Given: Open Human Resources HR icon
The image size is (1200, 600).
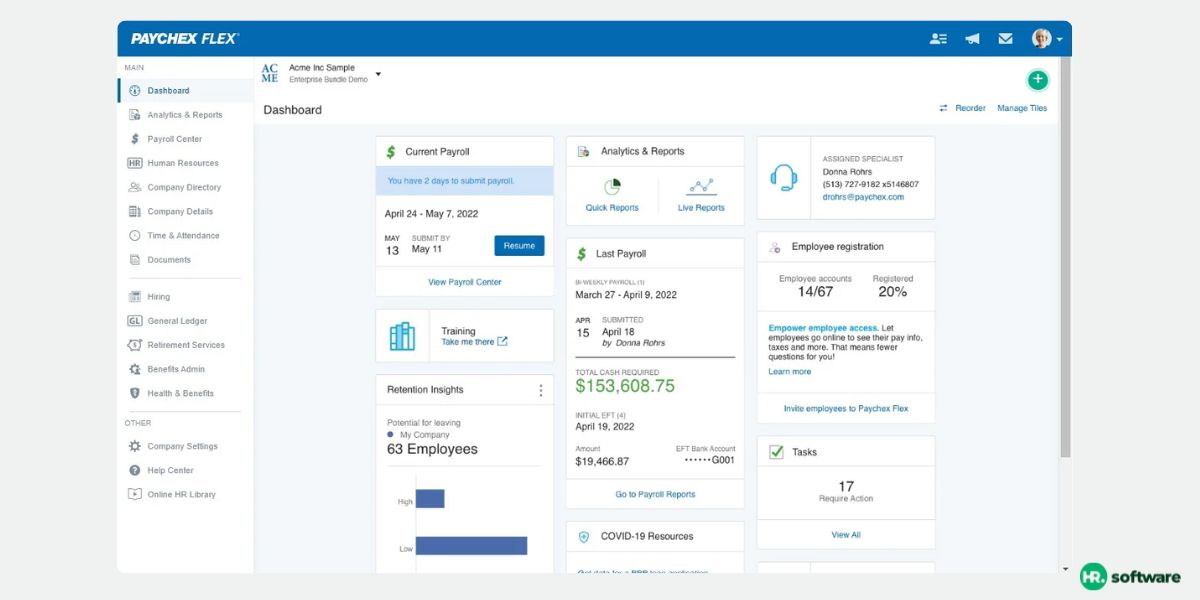Looking at the screenshot, I should (x=135, y=163).
